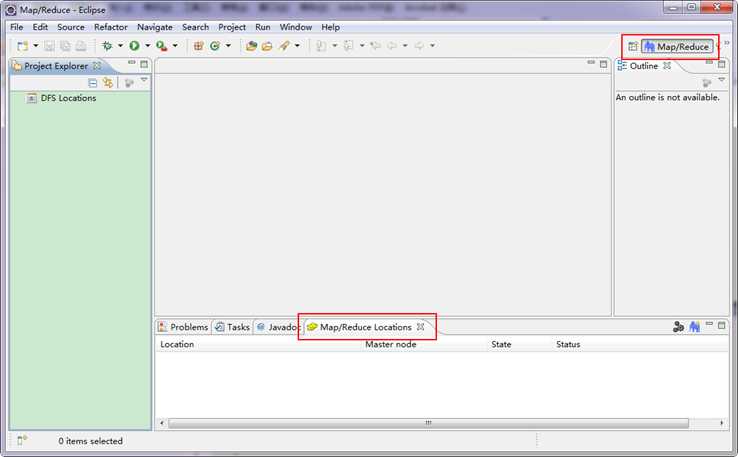The width and height of the screenshot is (738, 457).
Task: Open the Project menu
Action: click(232, 27)
